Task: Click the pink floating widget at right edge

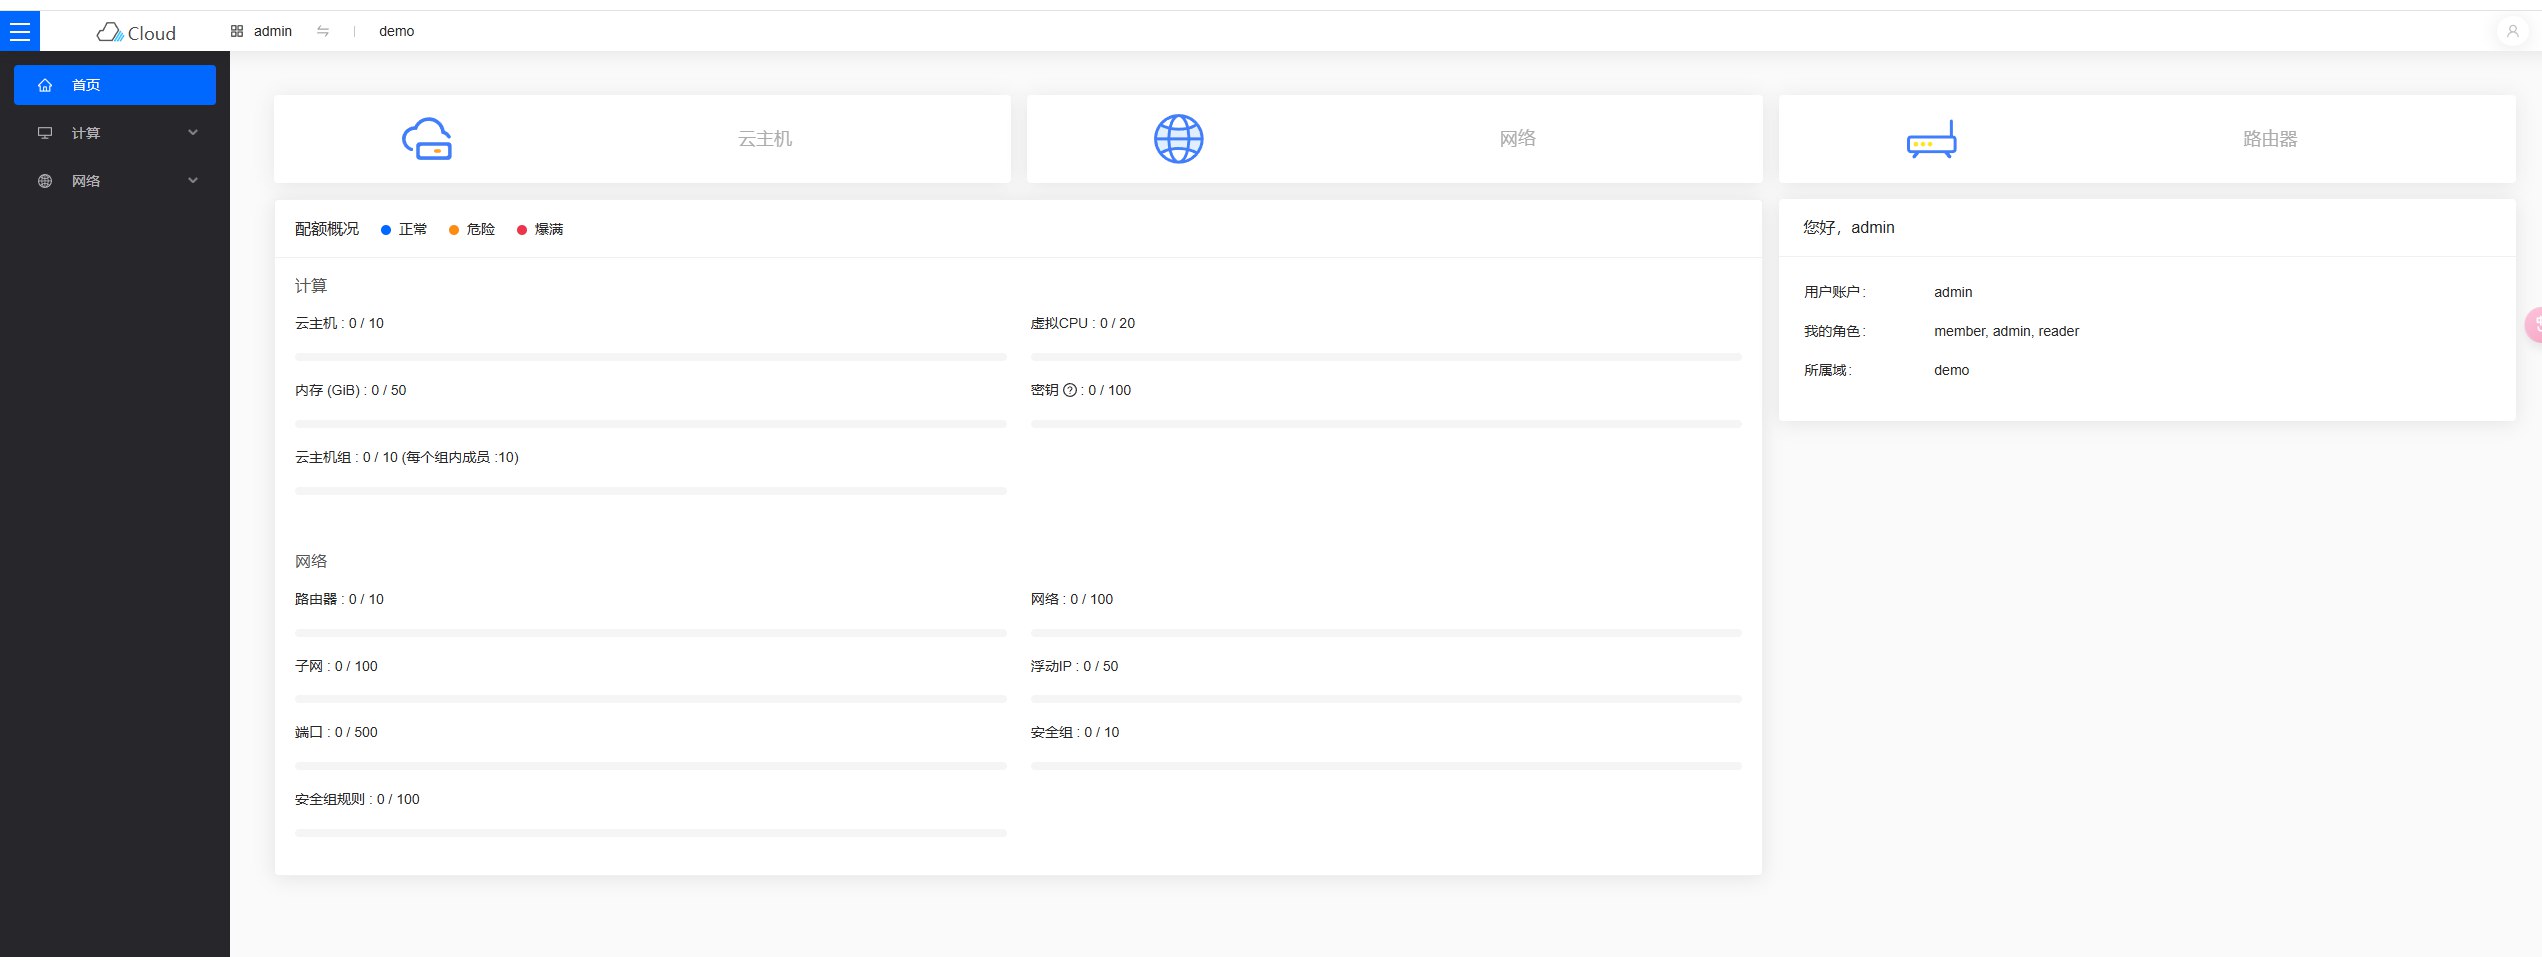Action: tap(2533, 325)
